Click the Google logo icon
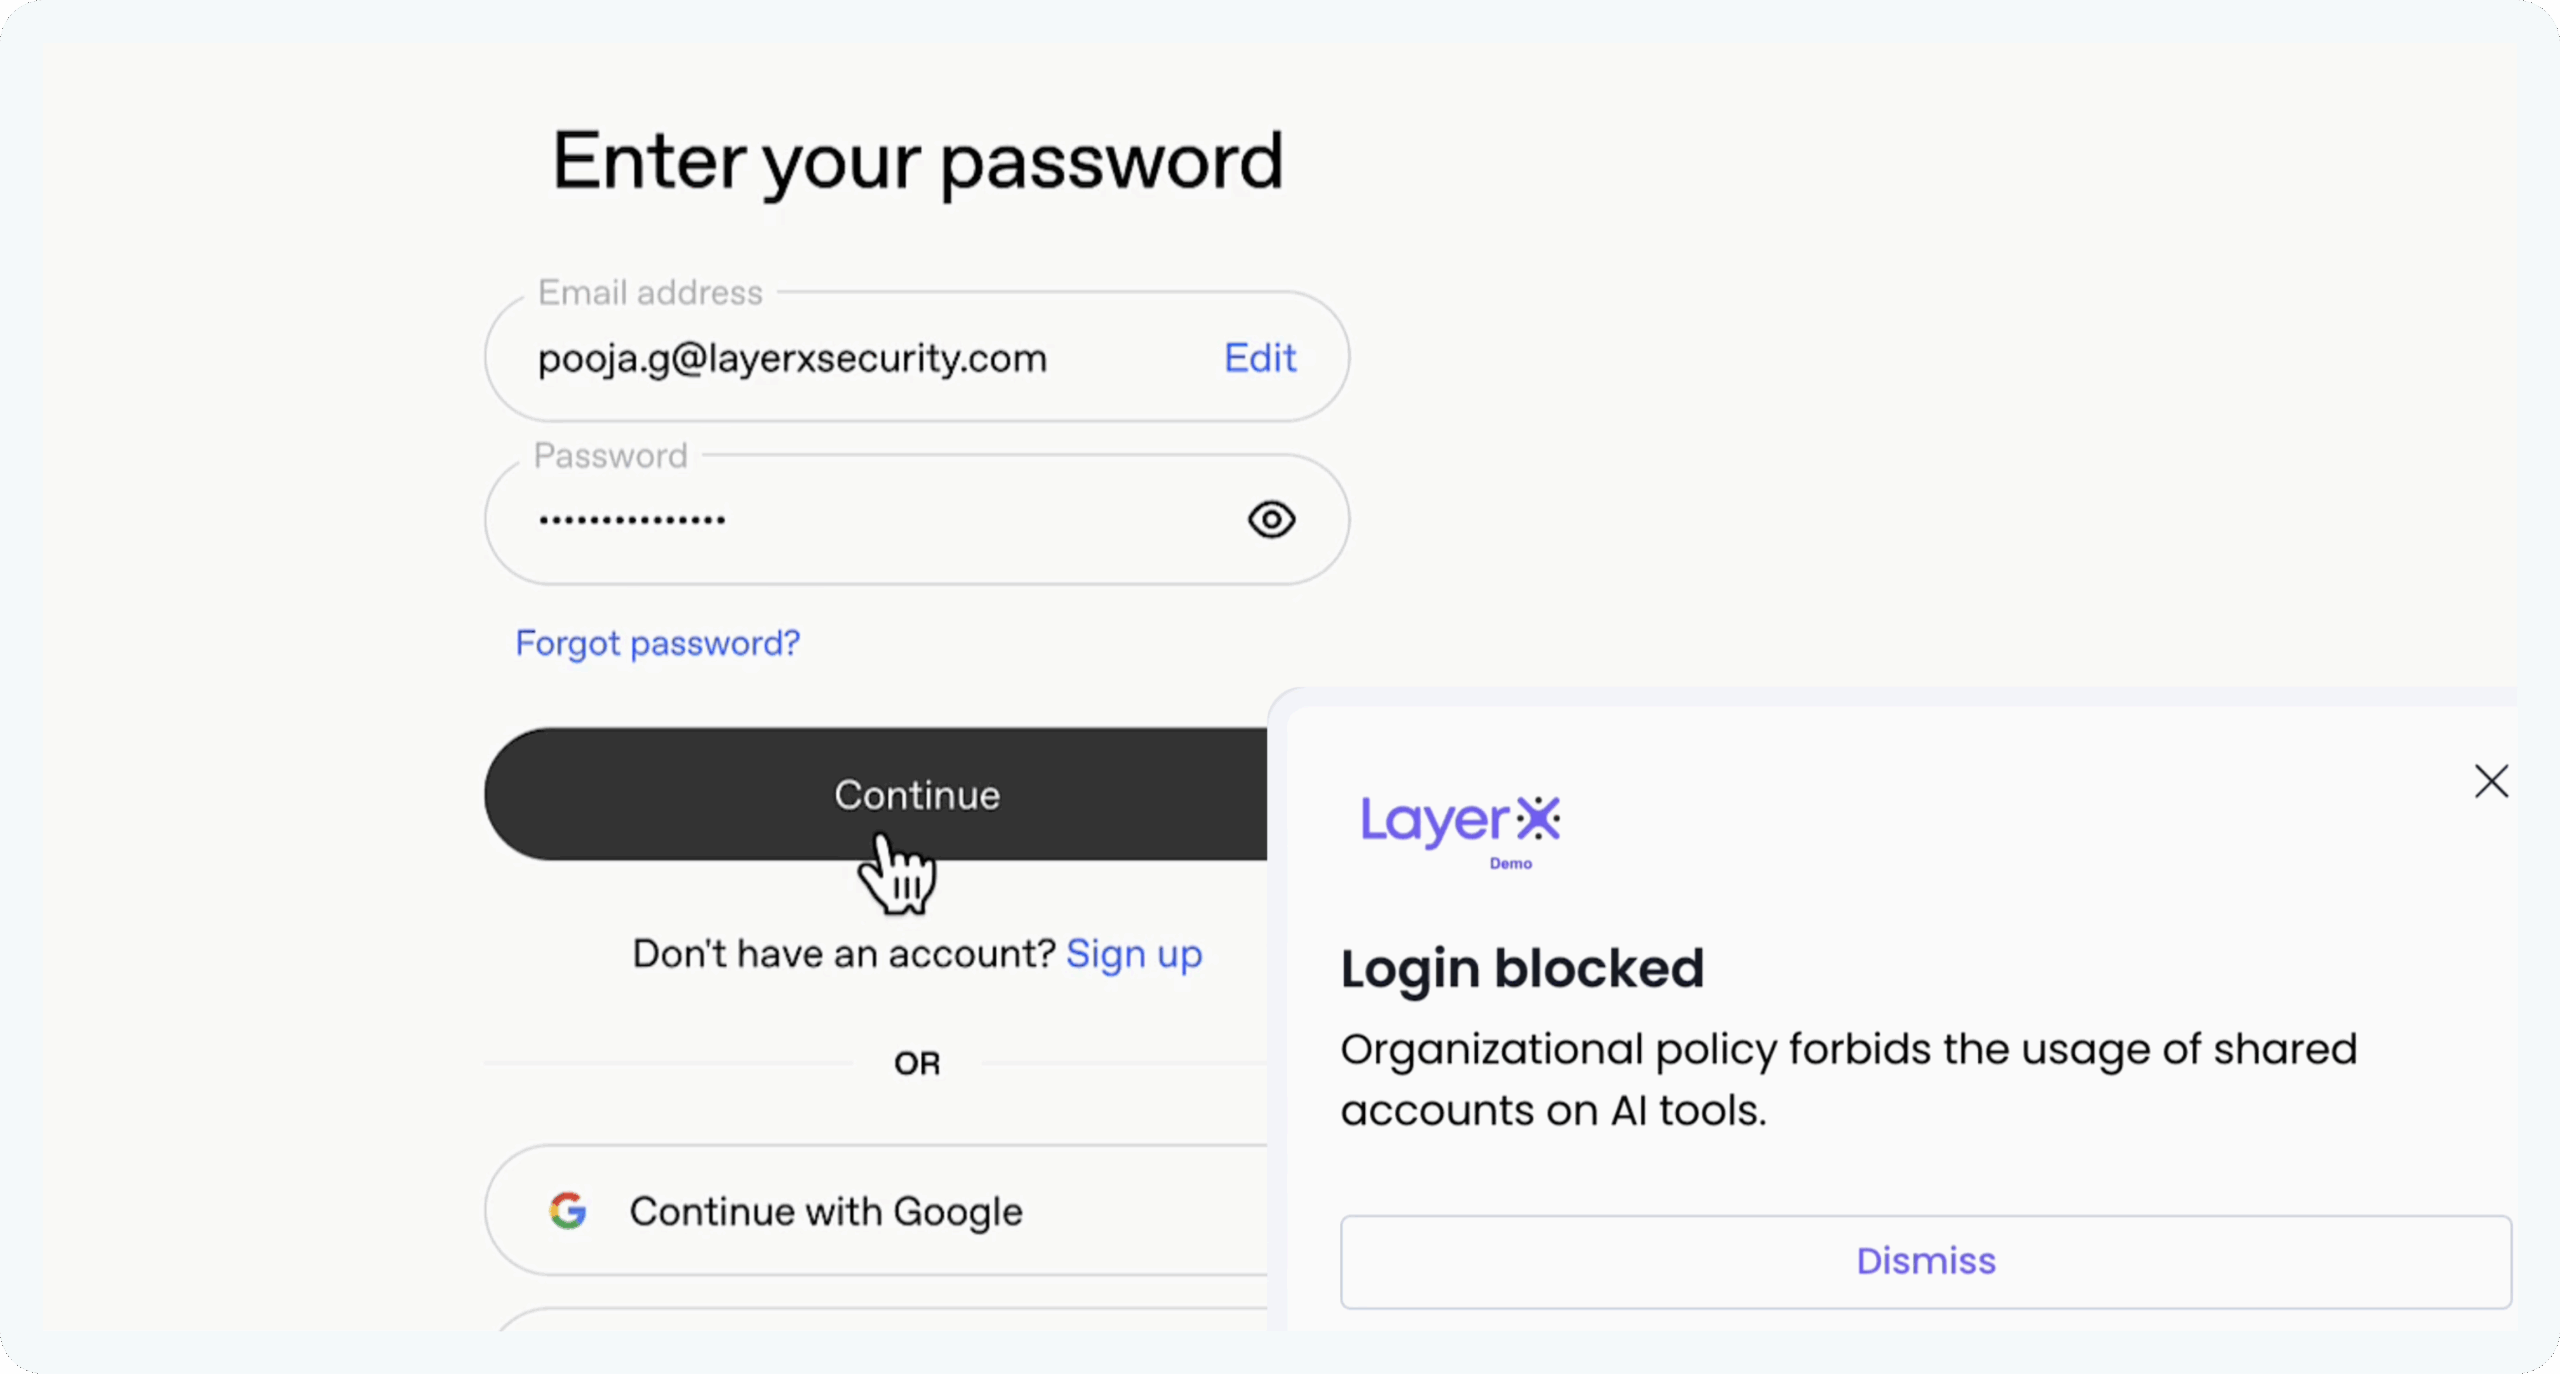The height and width of the screenshot is (1374, 2560). click(568, 1211)
